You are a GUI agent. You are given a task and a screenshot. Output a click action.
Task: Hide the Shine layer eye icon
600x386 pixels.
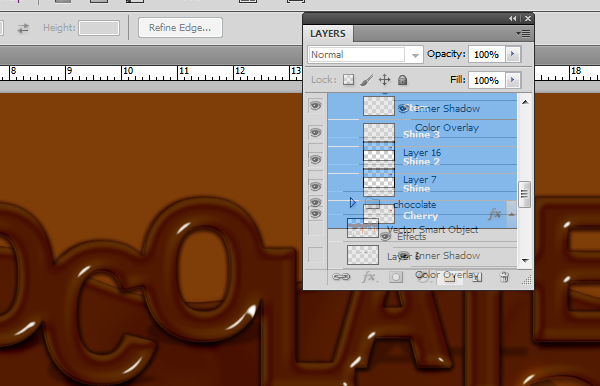pos(315,186)
